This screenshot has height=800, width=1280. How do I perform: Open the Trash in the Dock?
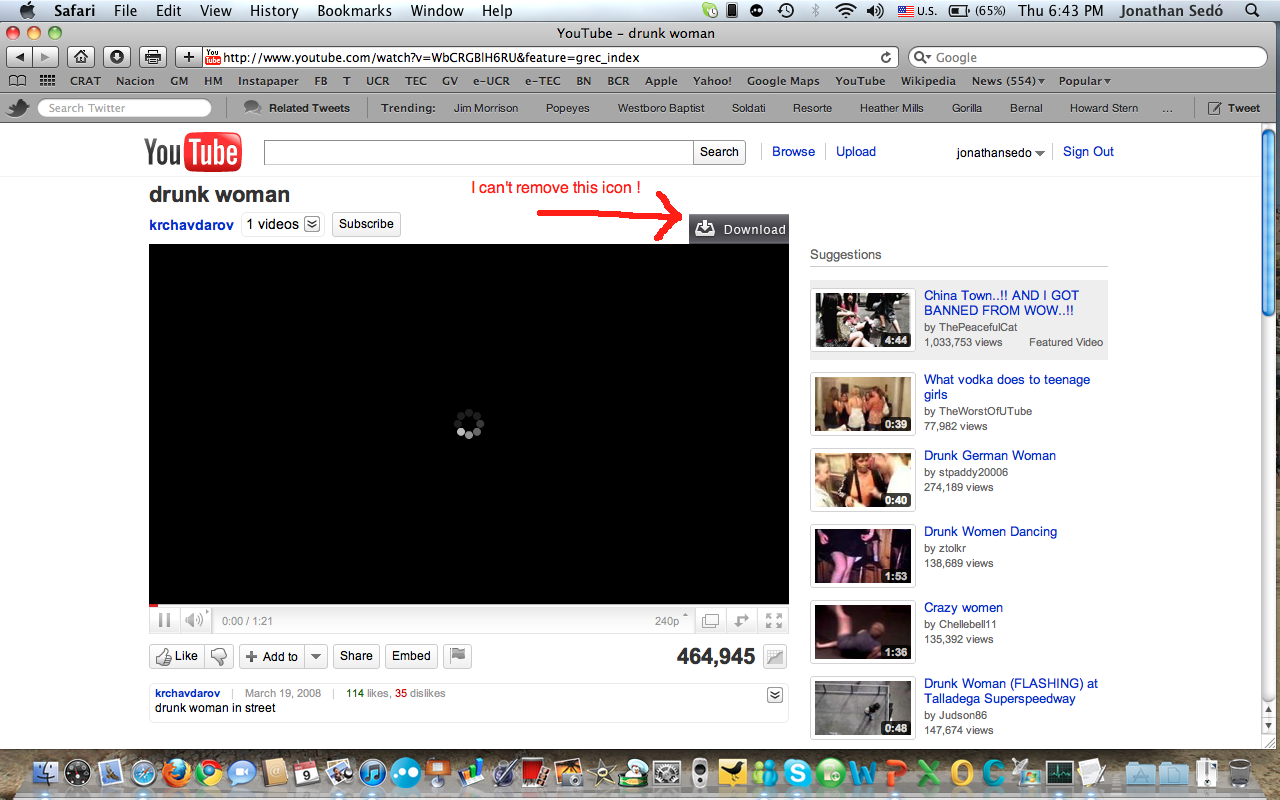[1239, 773]
